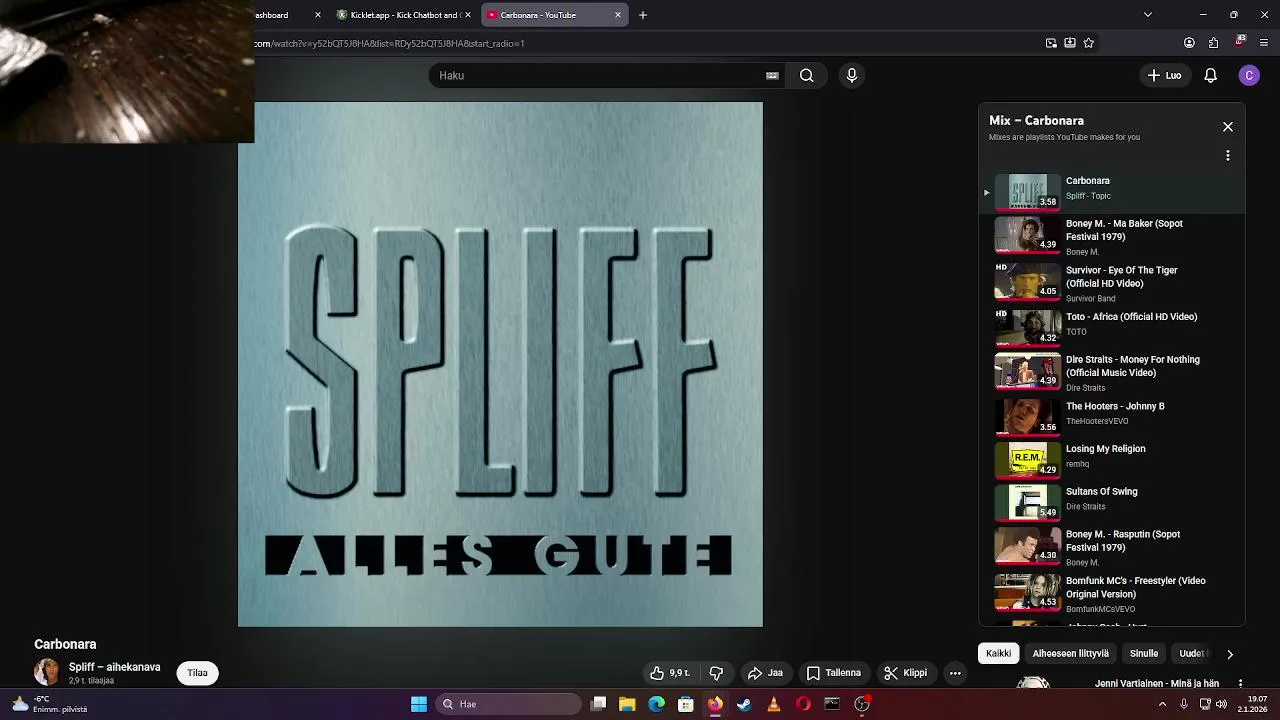Open the volume control in the system tray
Screen dimensions: 1280x720
pos(1221,704)
